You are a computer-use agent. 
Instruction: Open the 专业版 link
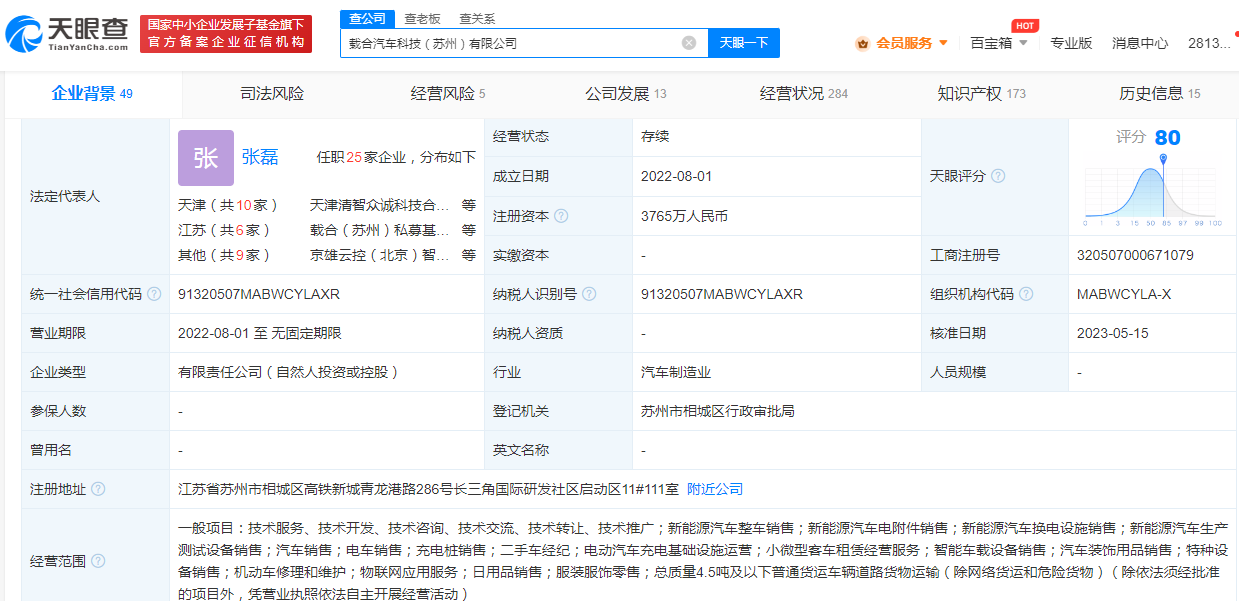point(1071,43)
